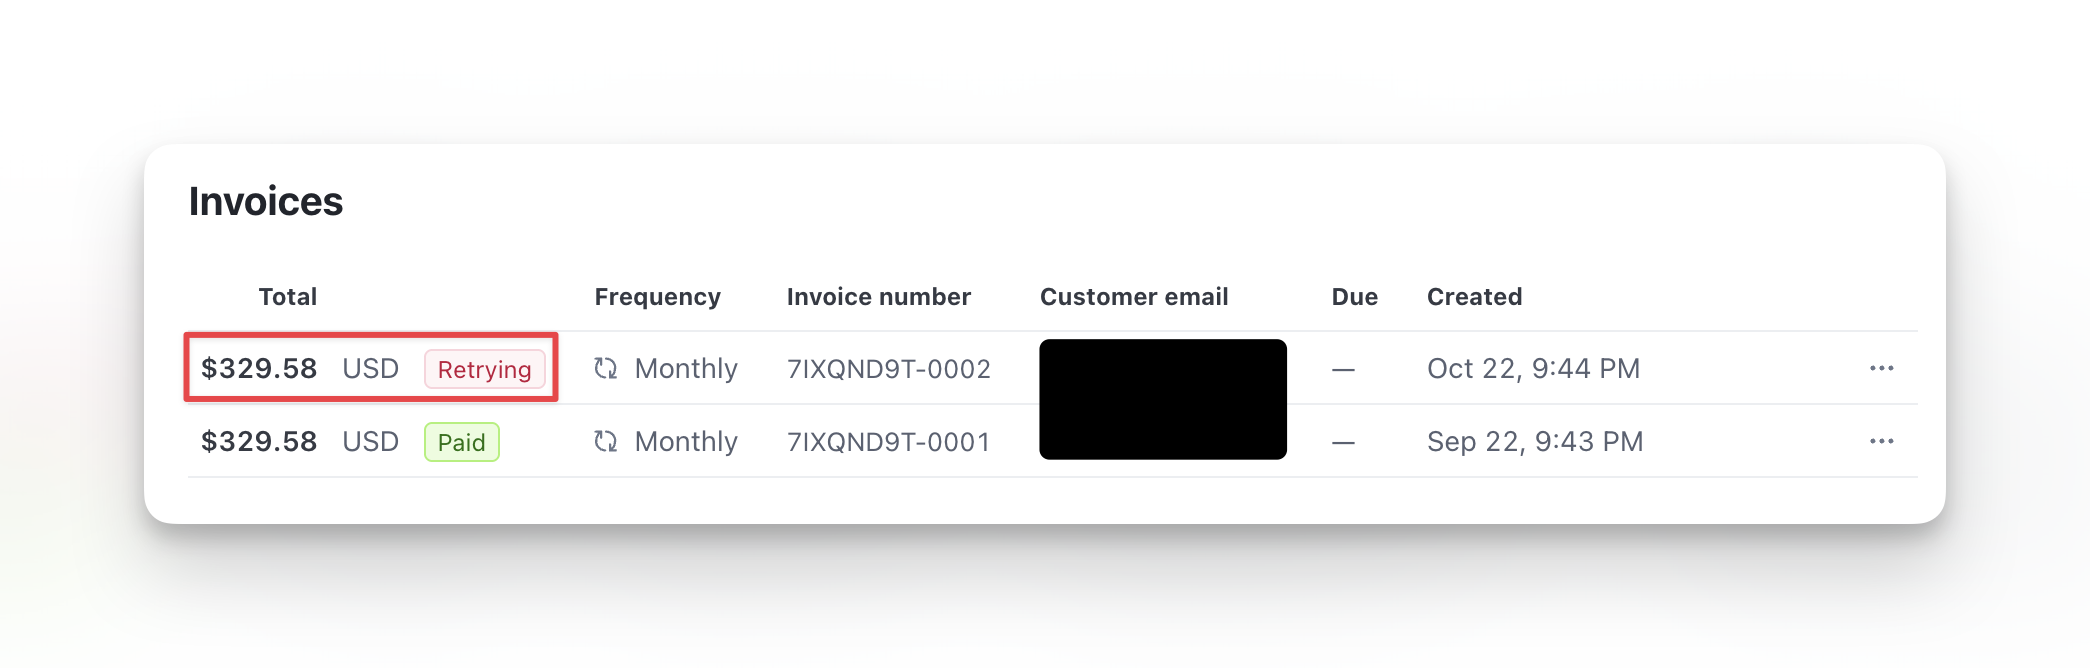Click the Frequency column header

[658, 296]
